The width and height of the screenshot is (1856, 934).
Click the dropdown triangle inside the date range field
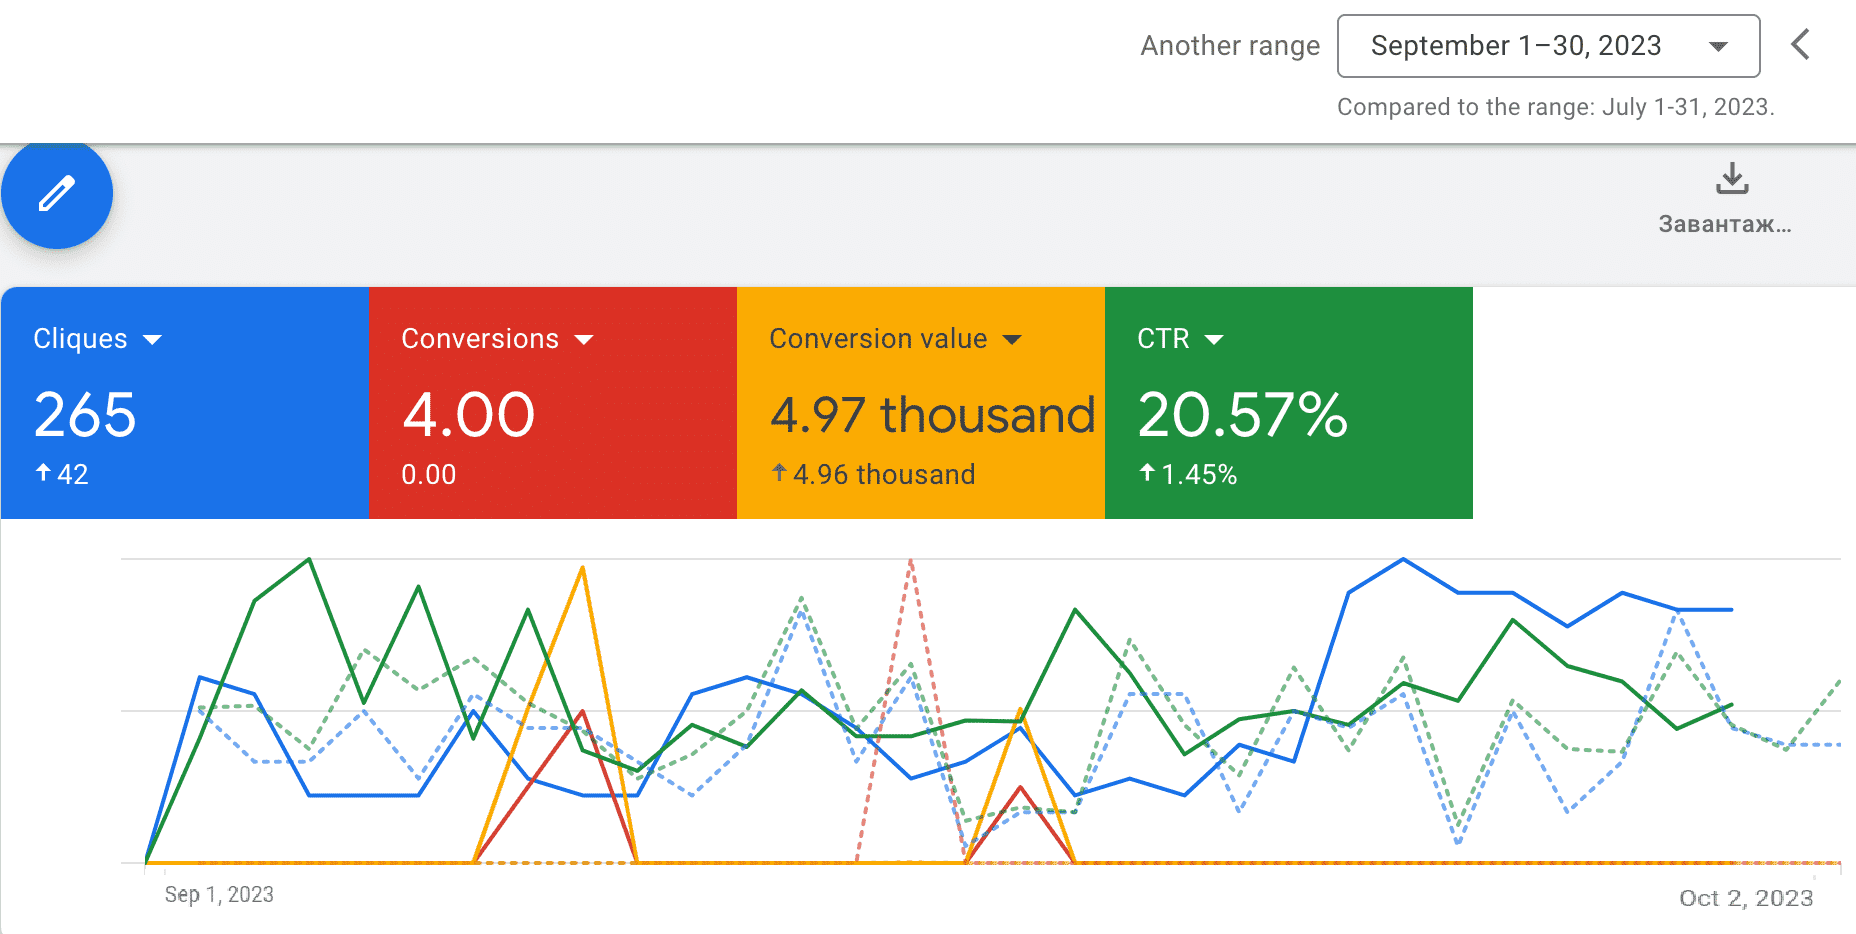1717,46
